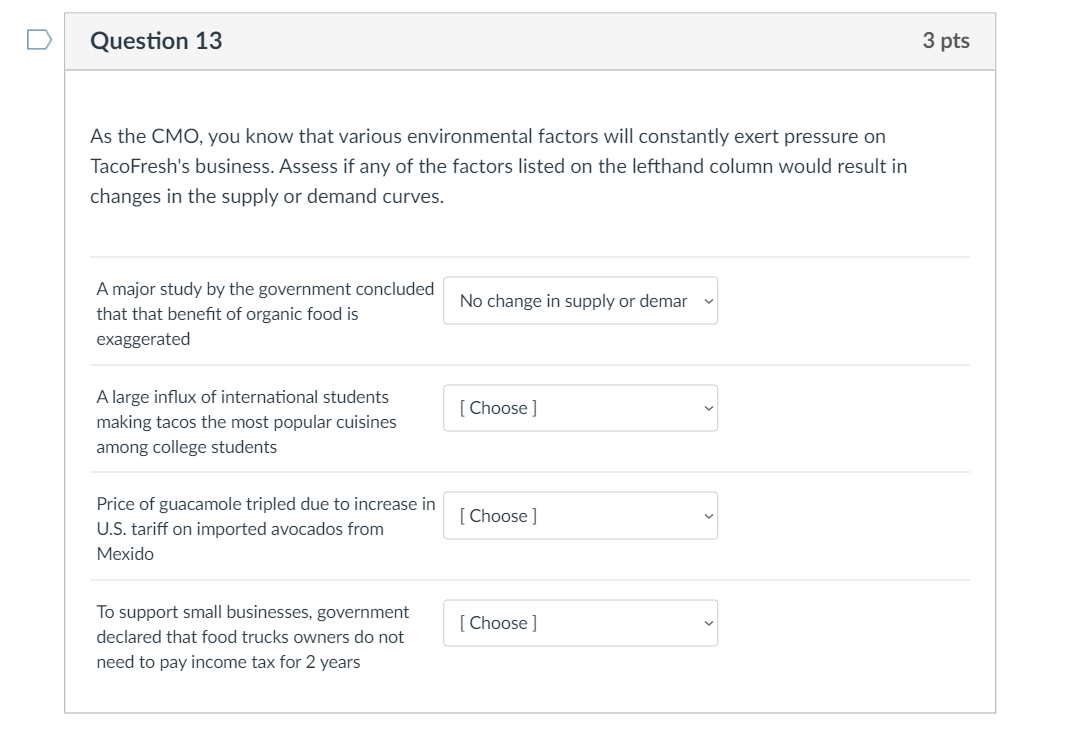
Task: Click "No change in supply or demar" selected value
Action: tap(573, 301)
